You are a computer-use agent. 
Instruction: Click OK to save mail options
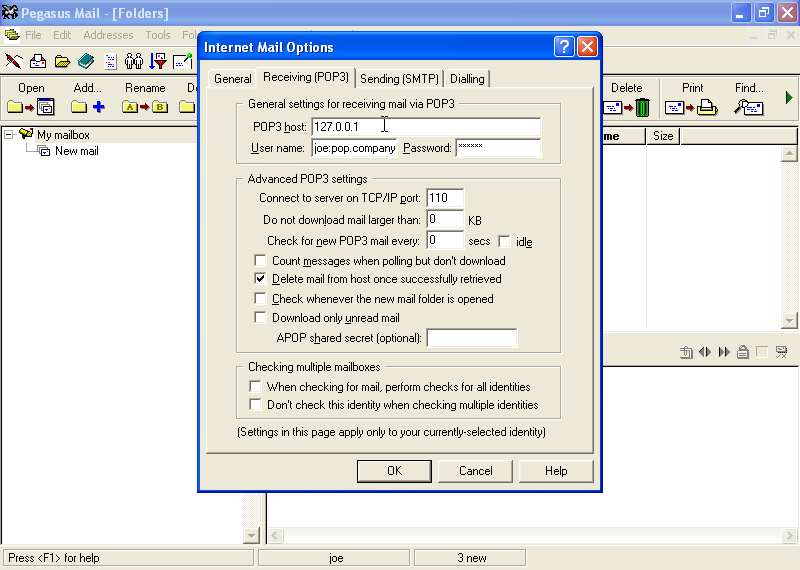pos(394,471)
